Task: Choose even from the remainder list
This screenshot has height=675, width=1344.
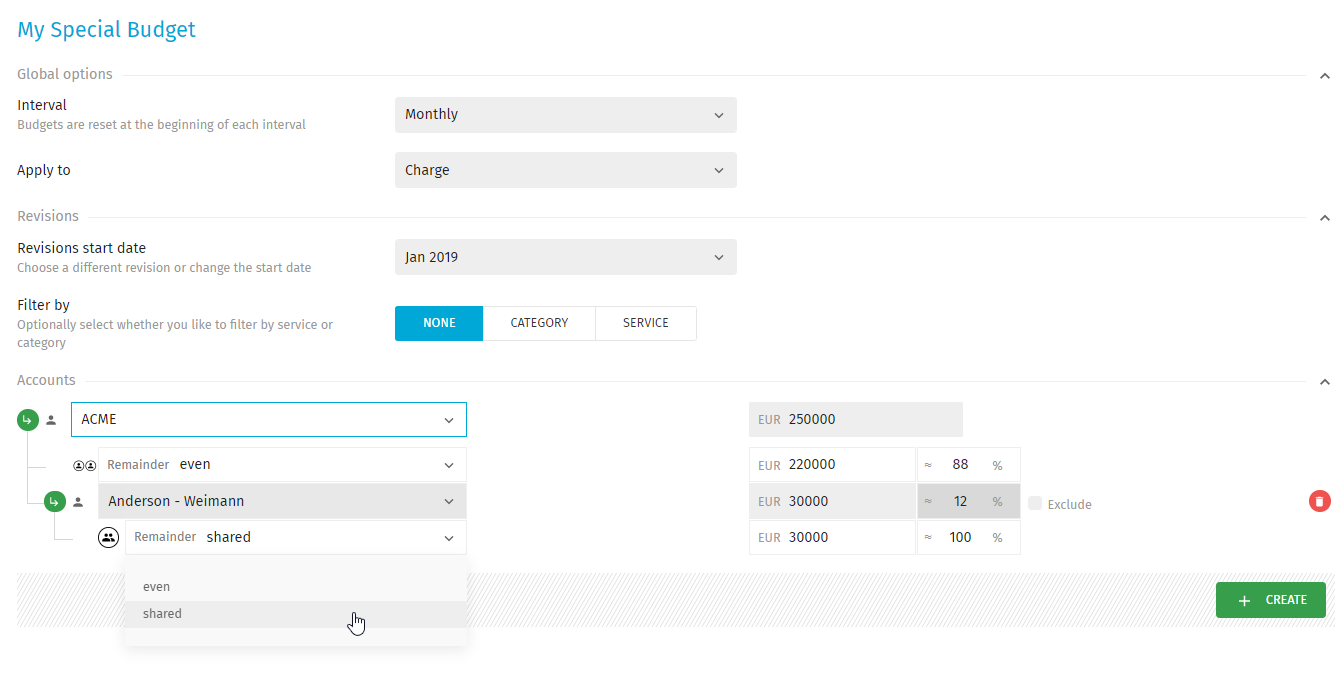Action: (x=296, y=587)
